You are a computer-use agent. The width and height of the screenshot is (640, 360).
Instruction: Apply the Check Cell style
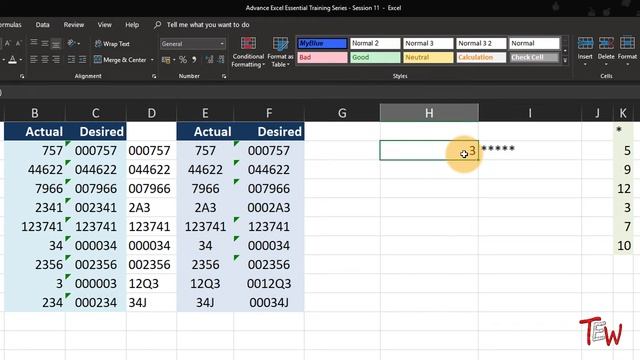[534, 58]
